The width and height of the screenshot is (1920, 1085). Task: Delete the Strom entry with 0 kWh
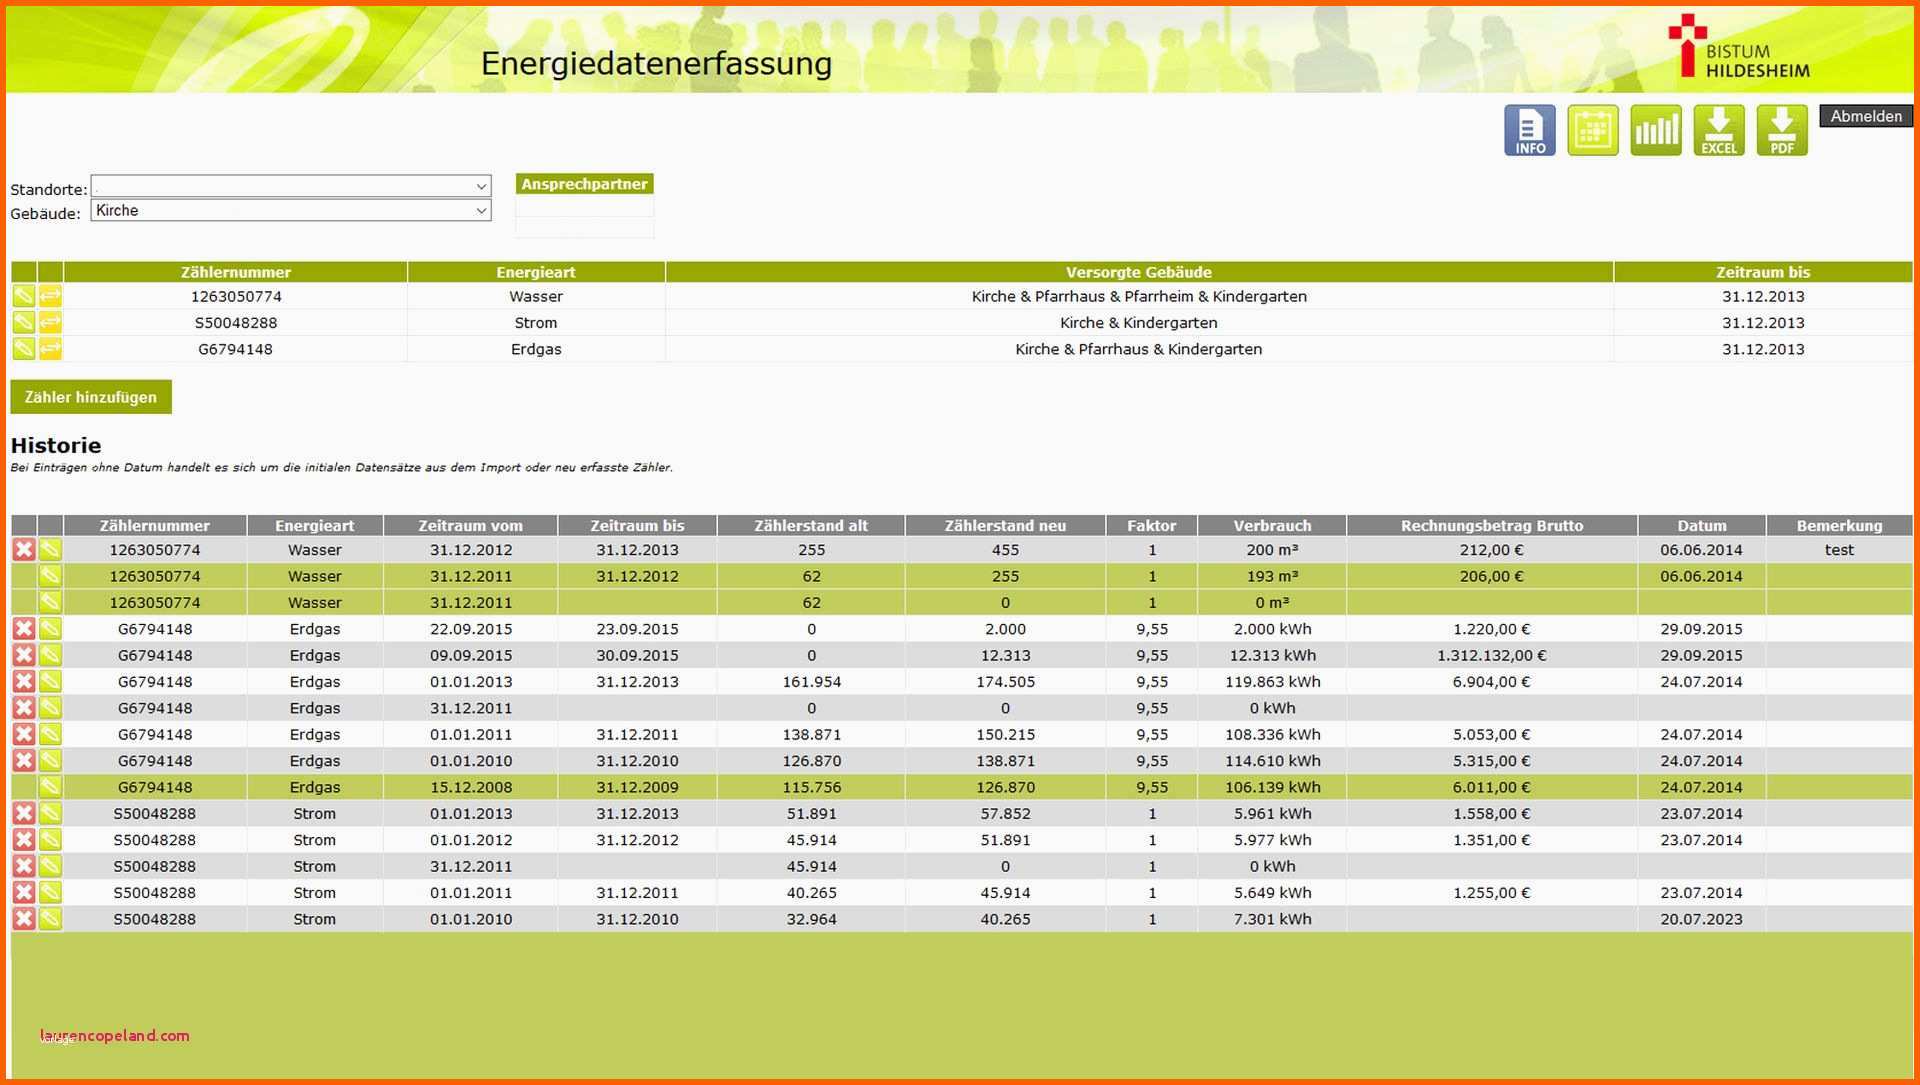coord(24,865)
